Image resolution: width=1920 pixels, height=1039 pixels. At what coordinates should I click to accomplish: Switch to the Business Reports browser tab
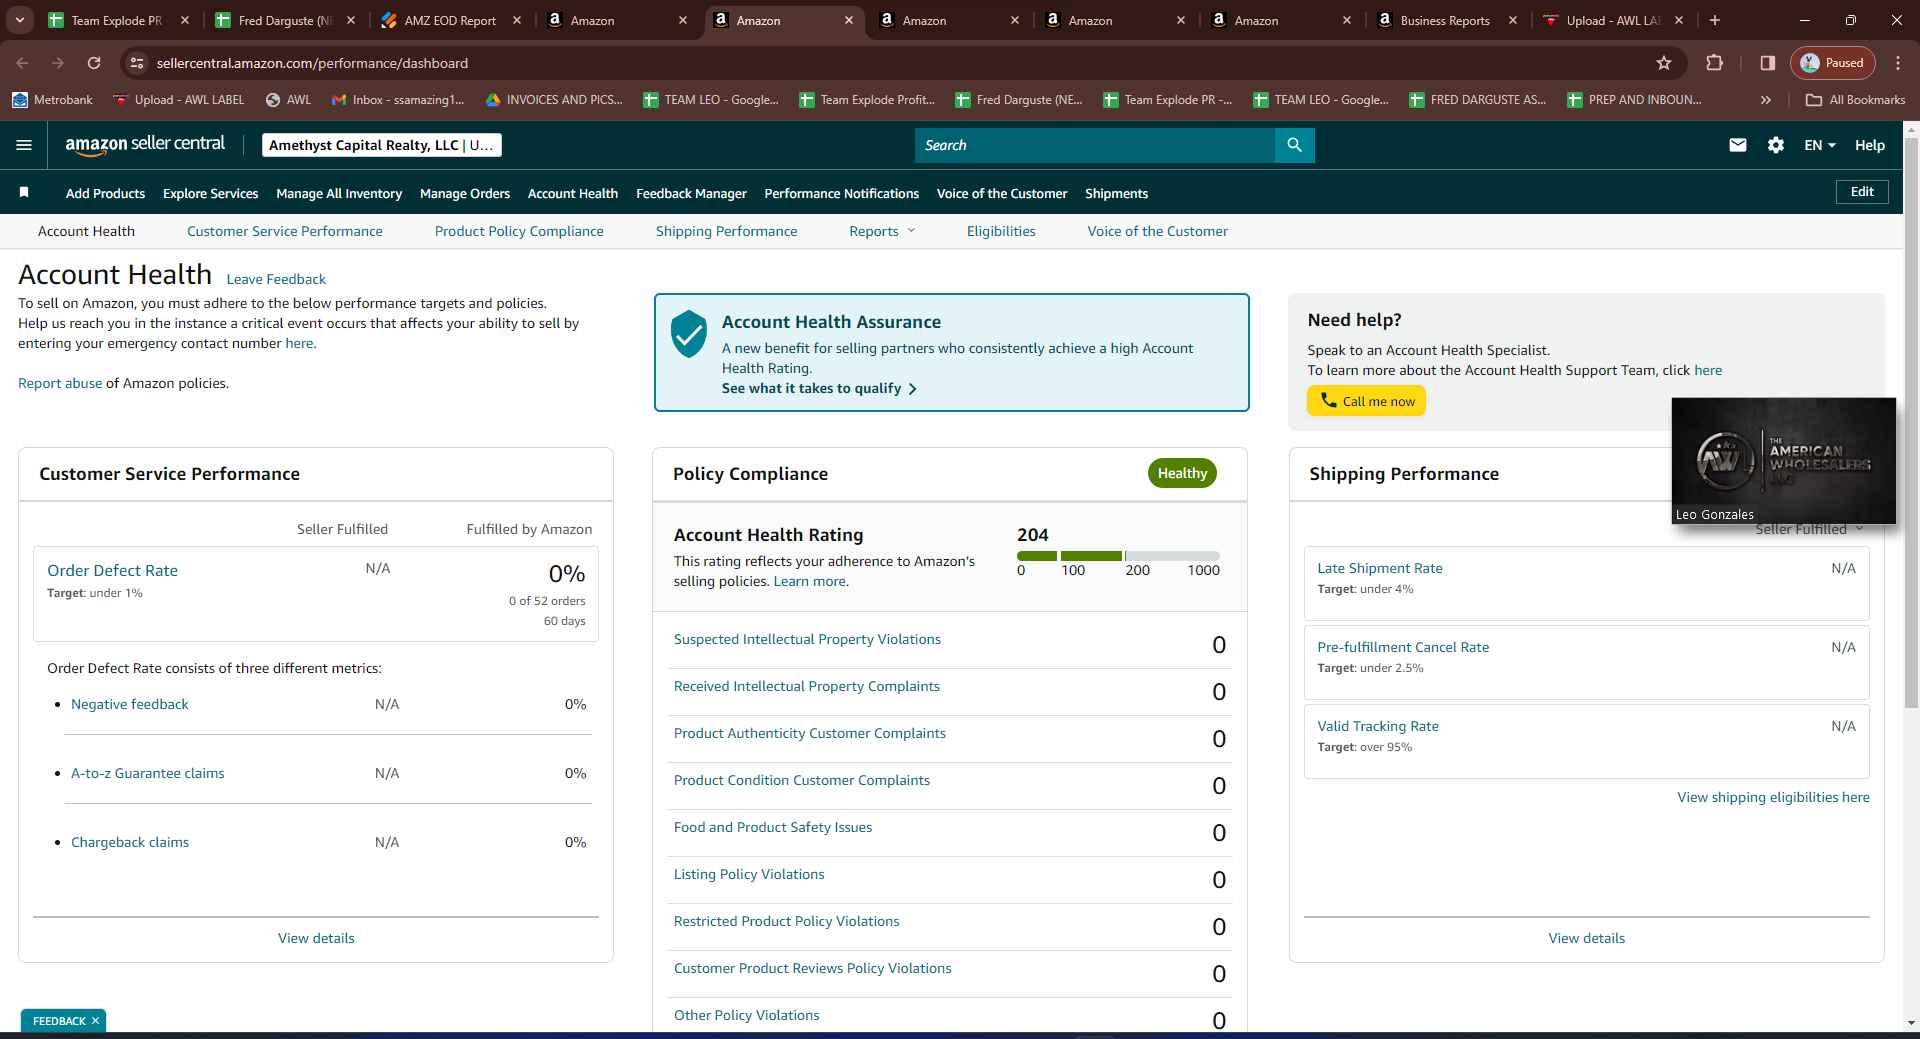tap(1445, 20)
